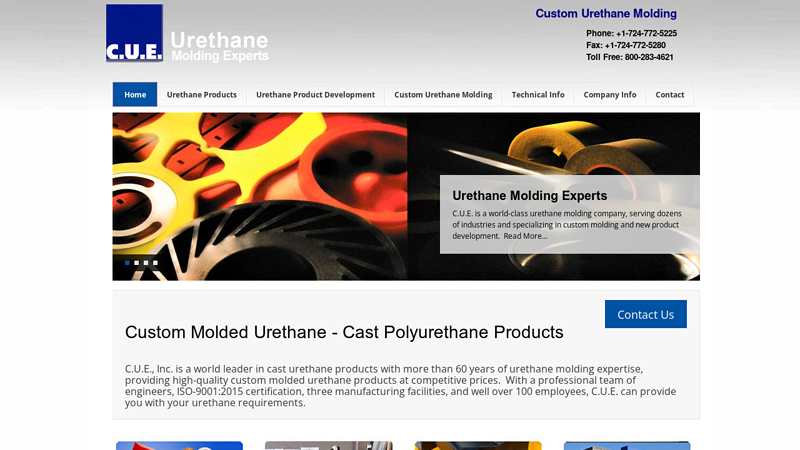Follow the Read More... link in the slider

[525, 236]
